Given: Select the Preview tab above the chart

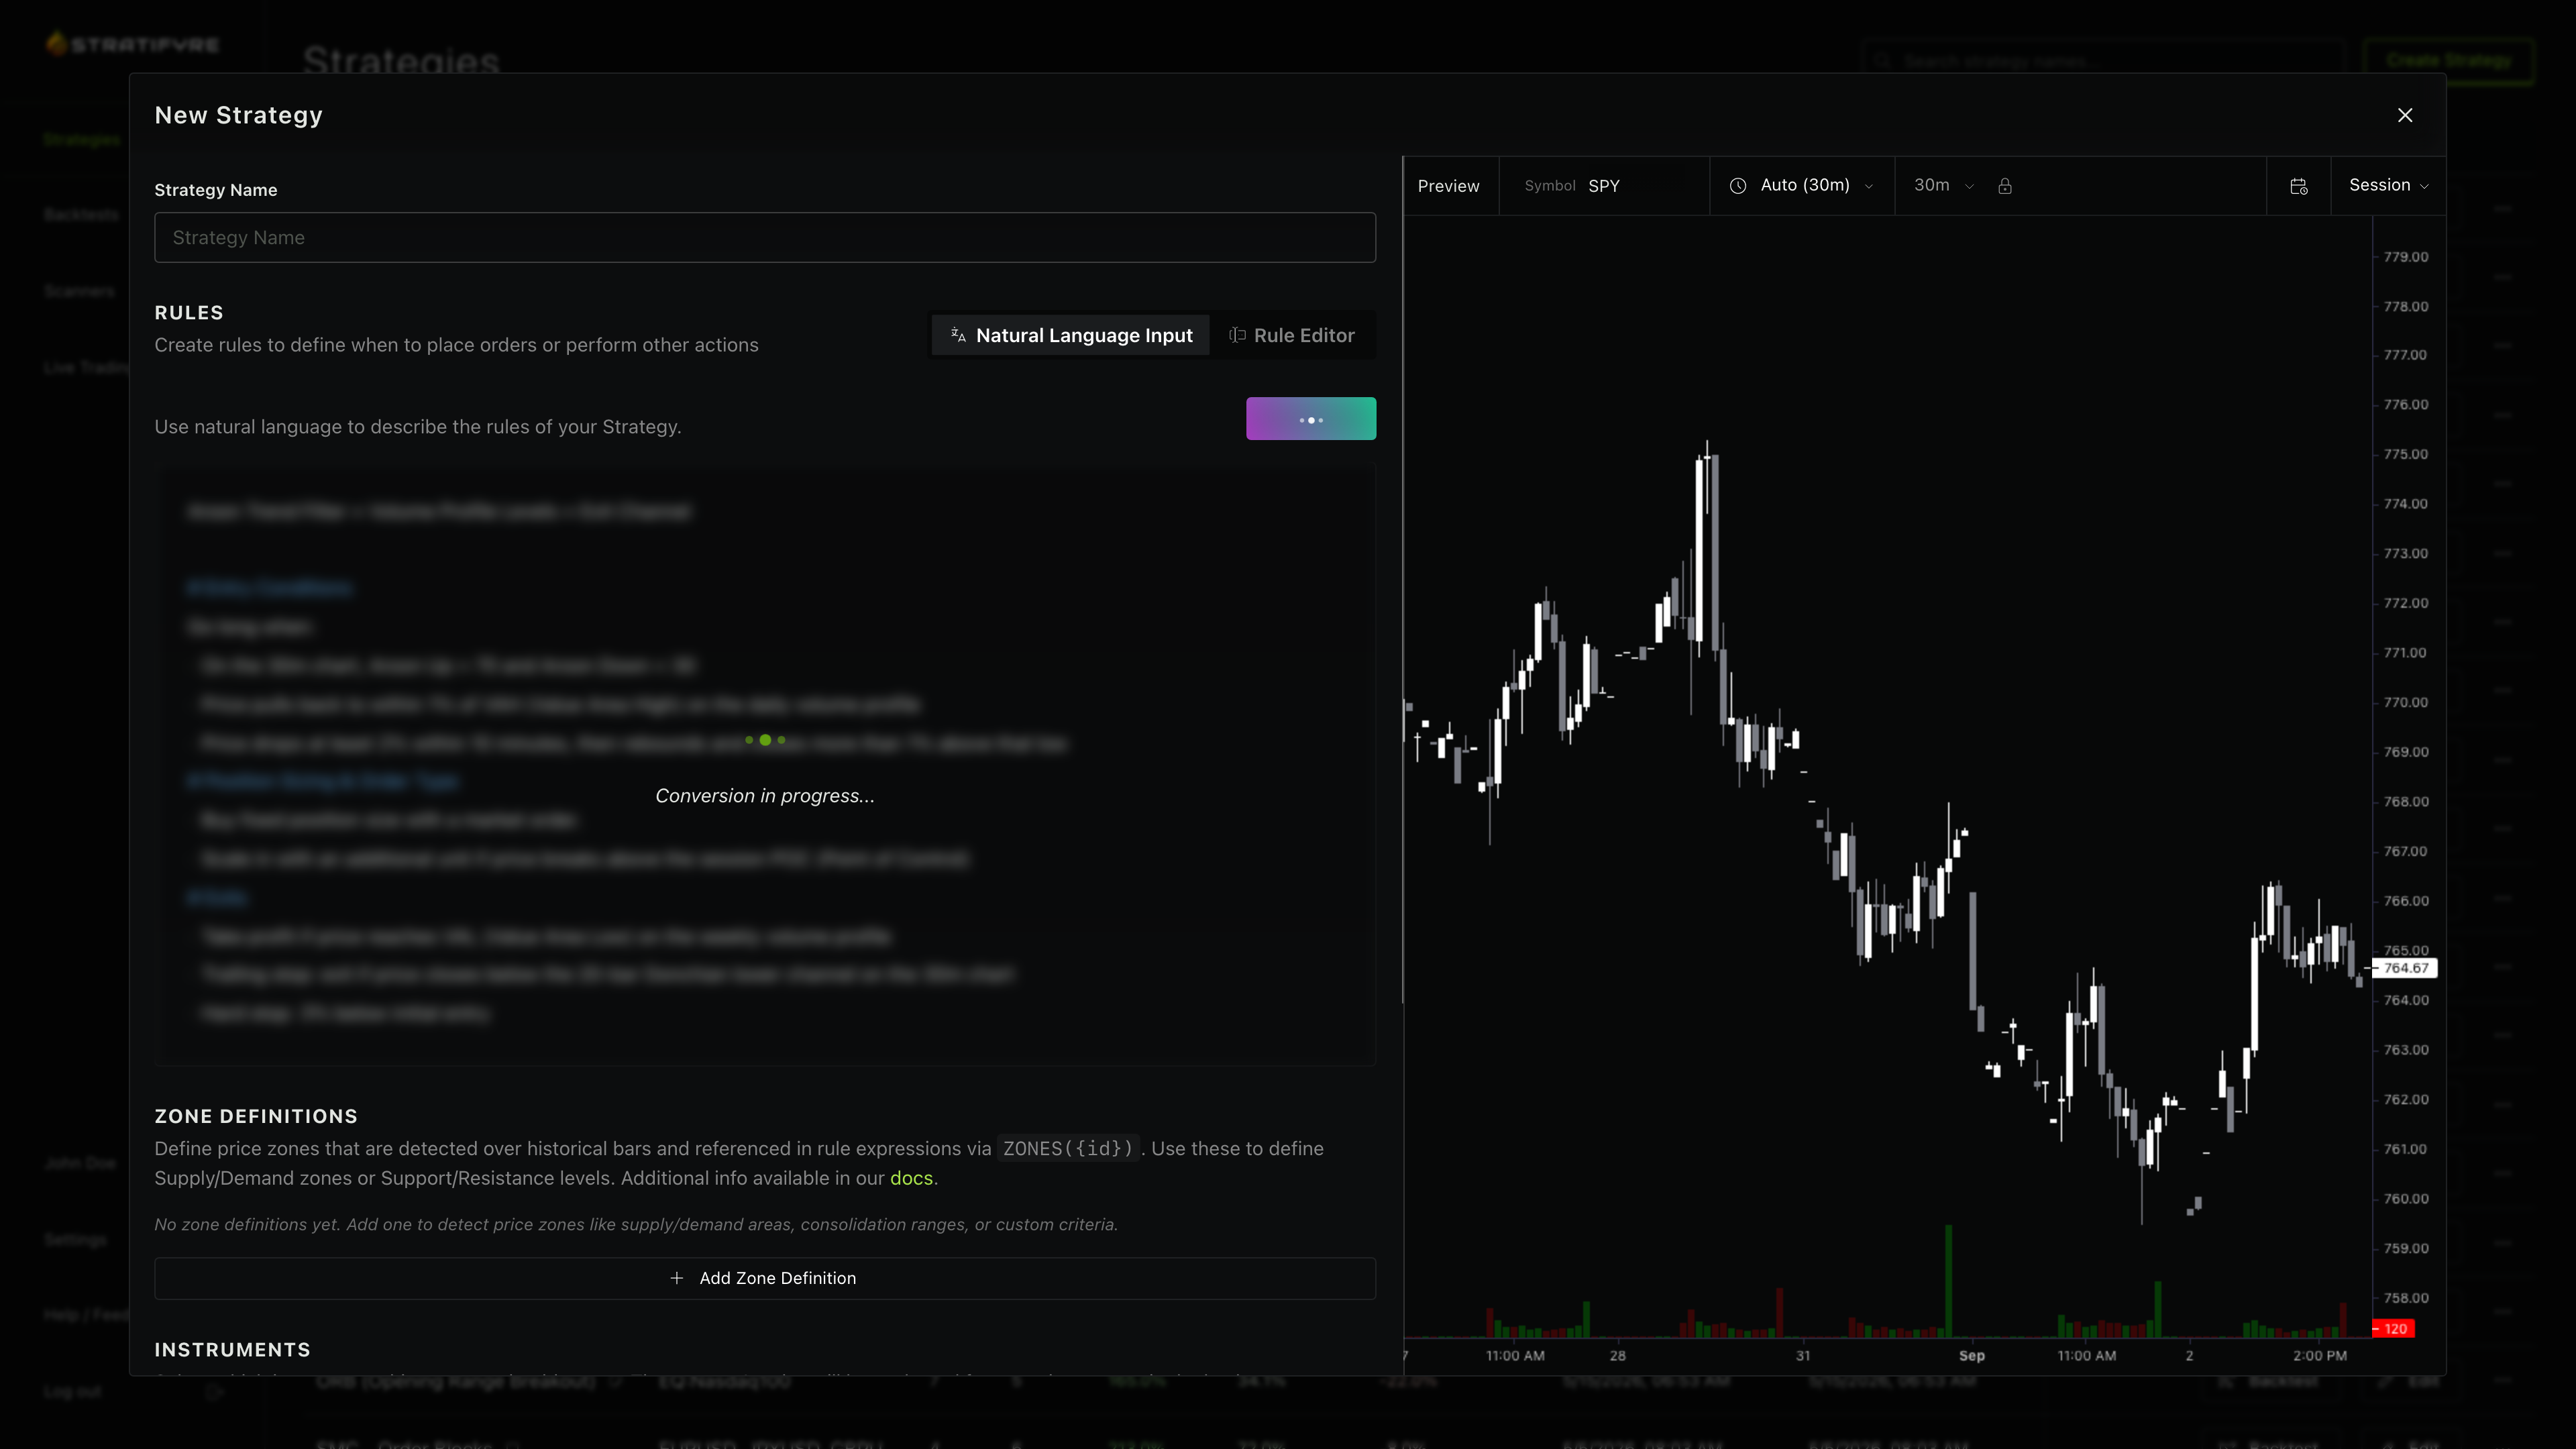Looking at the screenshot, I should click(x=1448, y=186).
